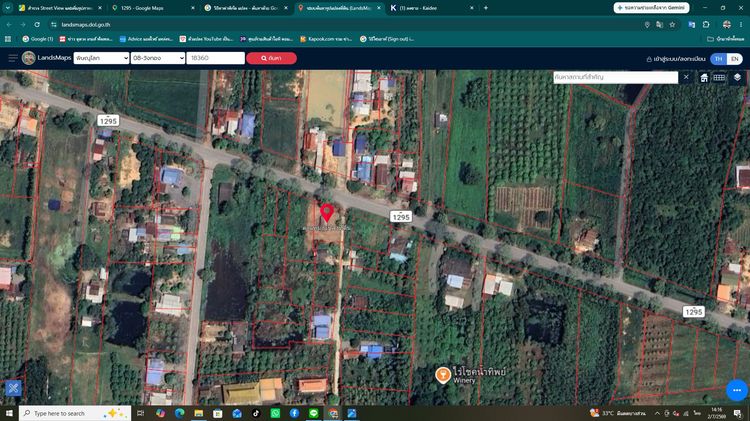Click the red search button

tap(271, 58)
